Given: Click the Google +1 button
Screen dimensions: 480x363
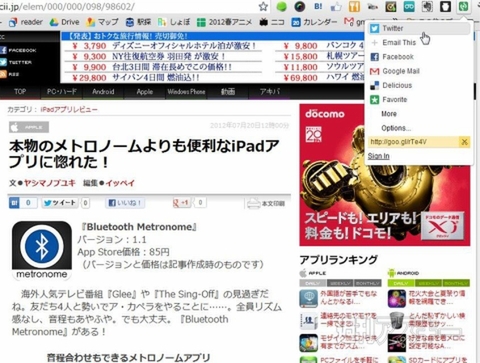Looking at the screenshot, I should click(x=182, y=202).
